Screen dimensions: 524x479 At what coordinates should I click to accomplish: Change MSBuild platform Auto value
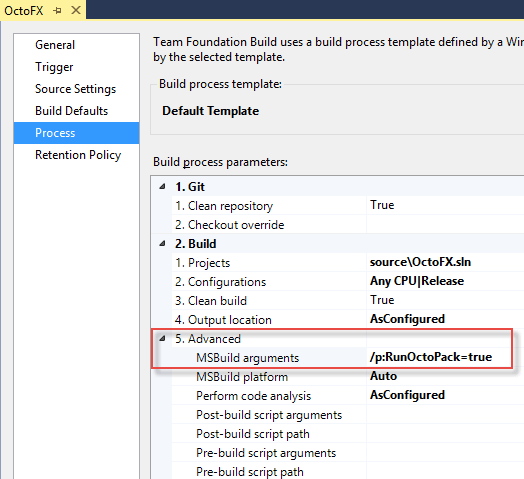[x=445, y=376]
